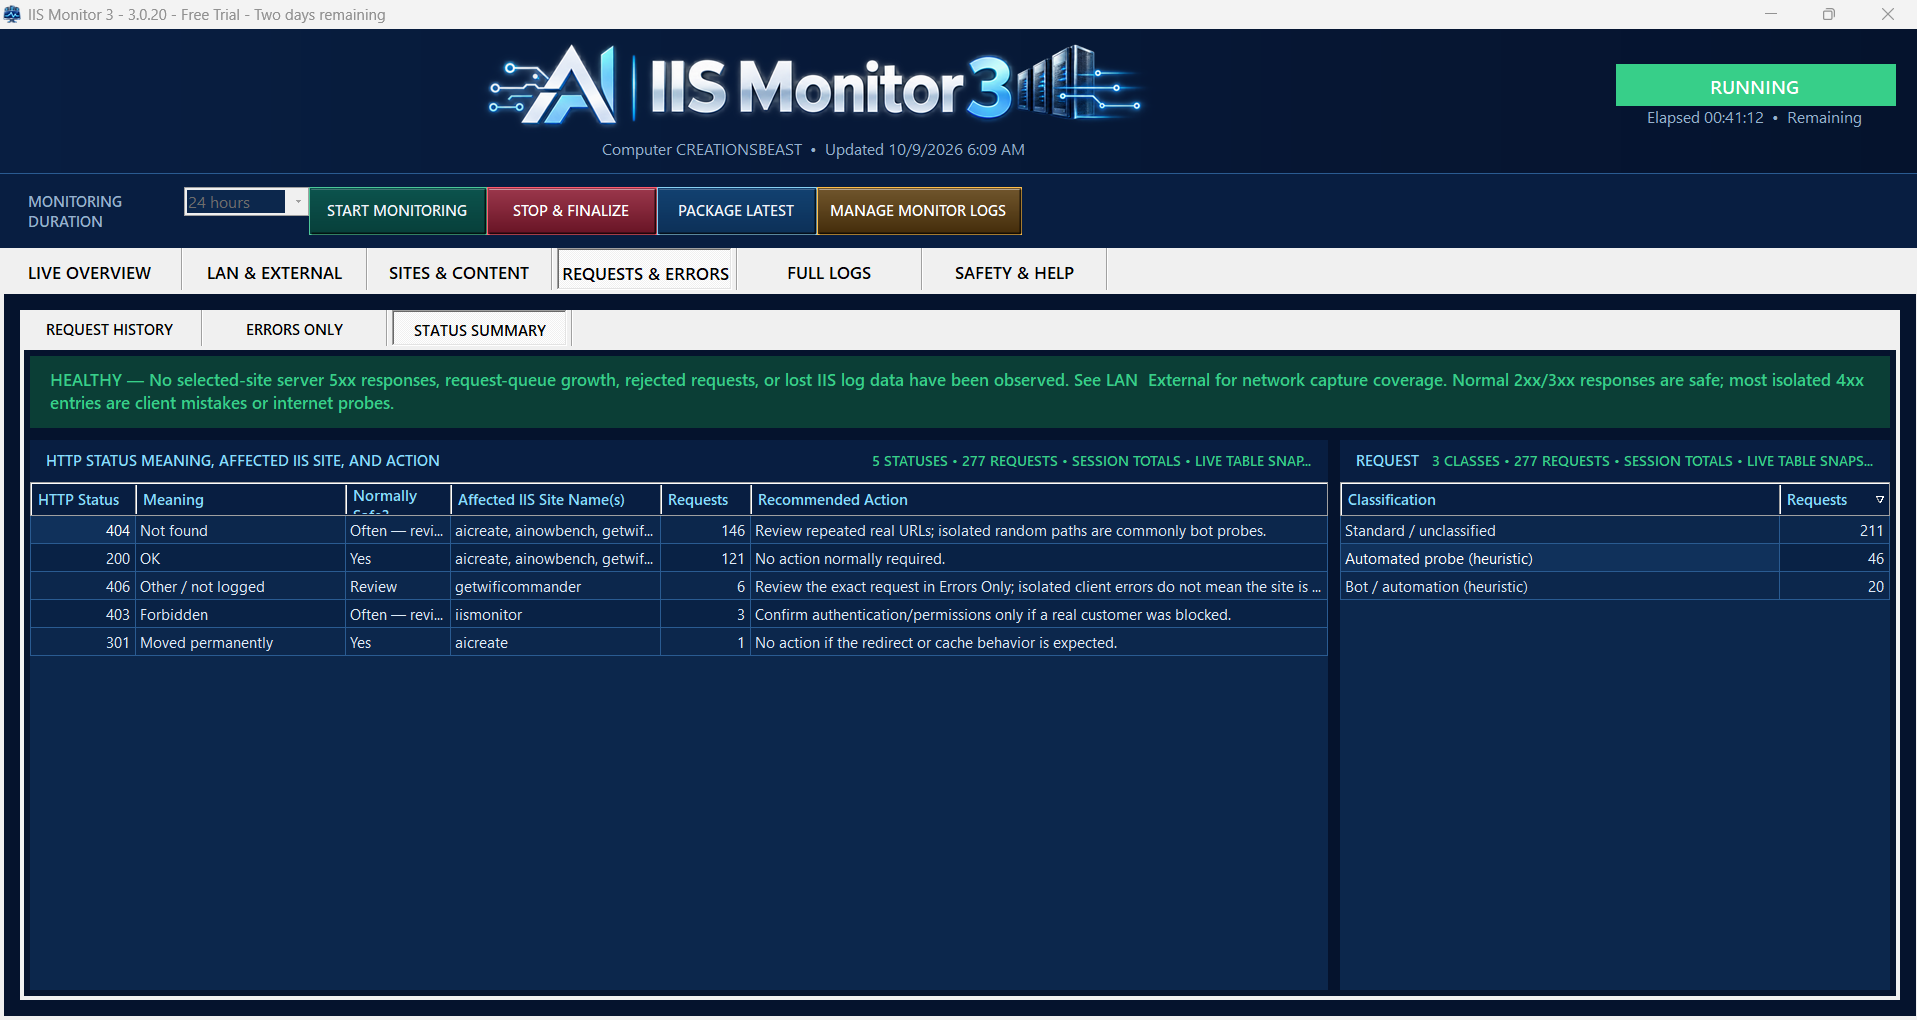Sort by the Meaning column header
The width and height of the screenshot is (1917, 1020).
(x=241, y=500)
